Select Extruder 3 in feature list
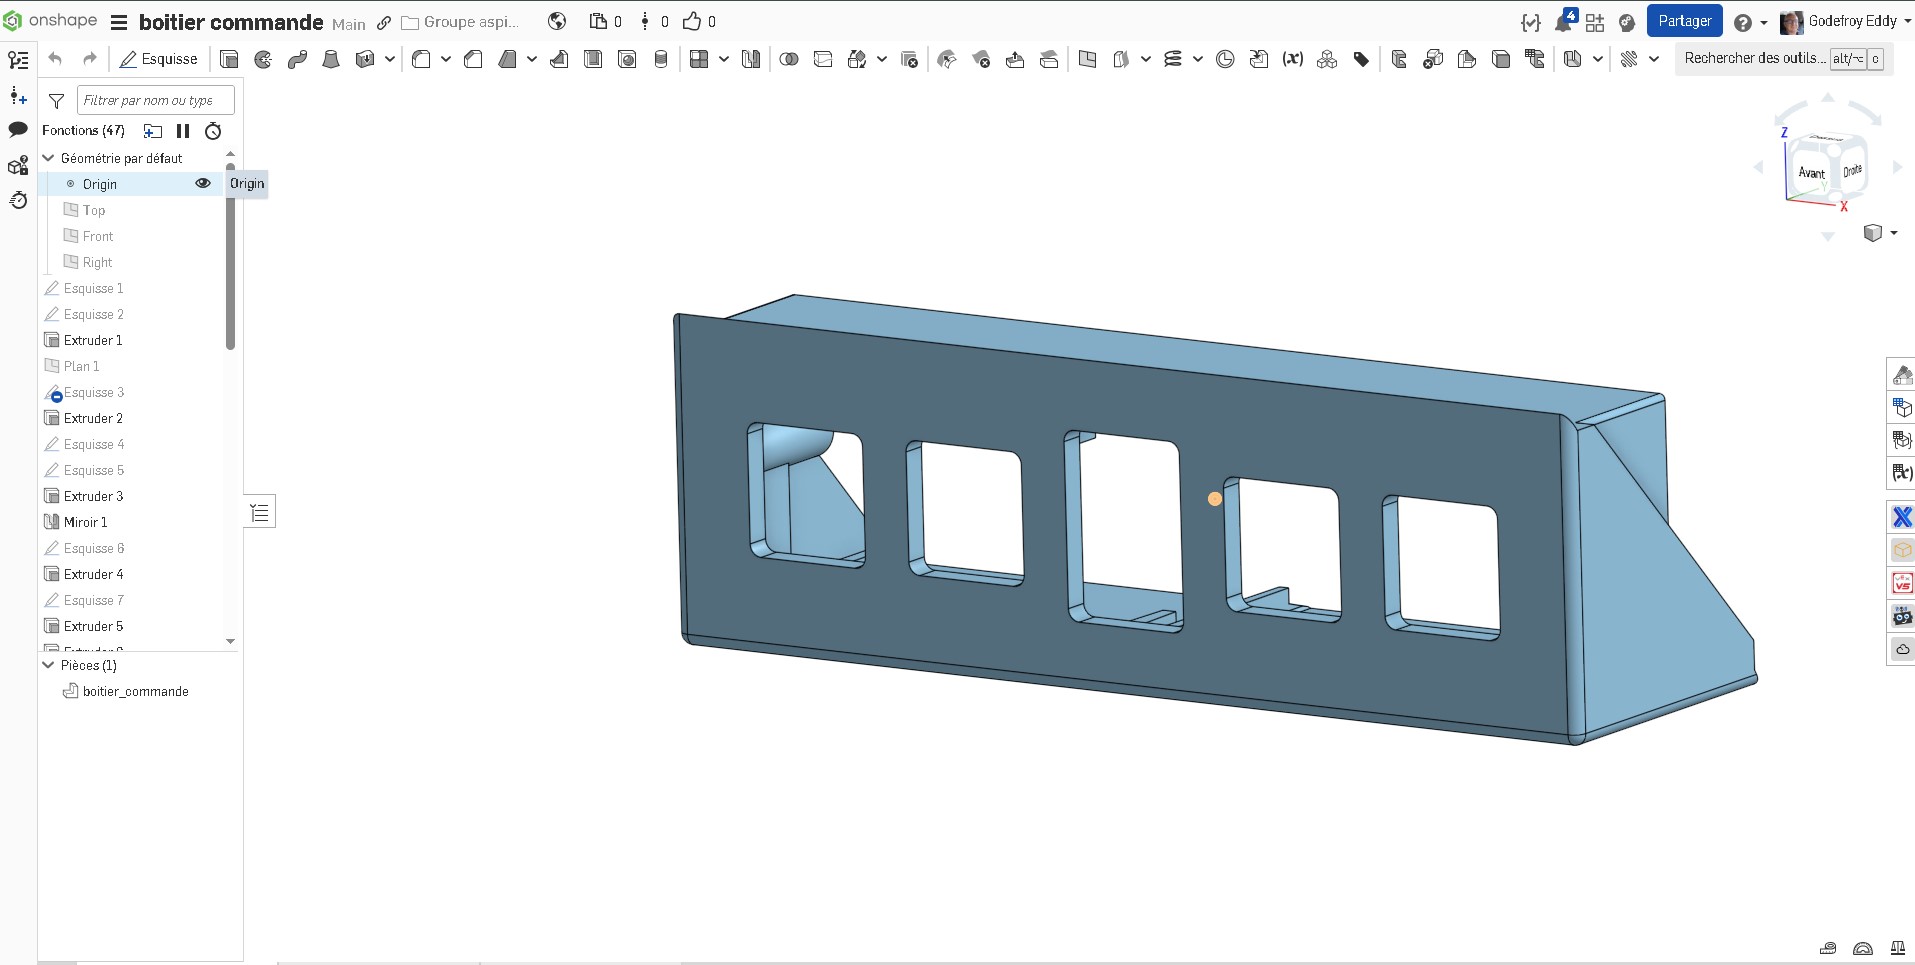The image size is (1915, 965). (x=93, y=496)
